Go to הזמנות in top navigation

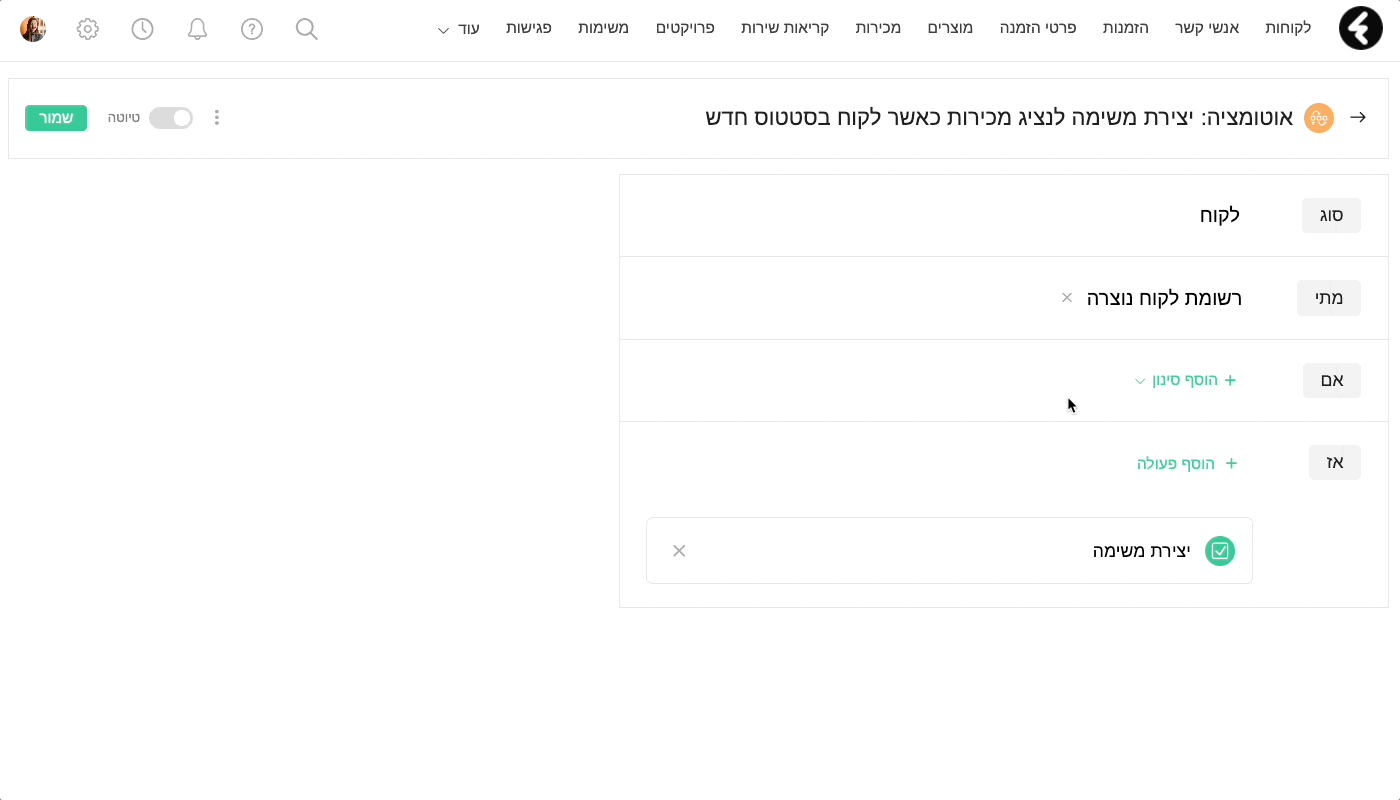pos(1126,28)
